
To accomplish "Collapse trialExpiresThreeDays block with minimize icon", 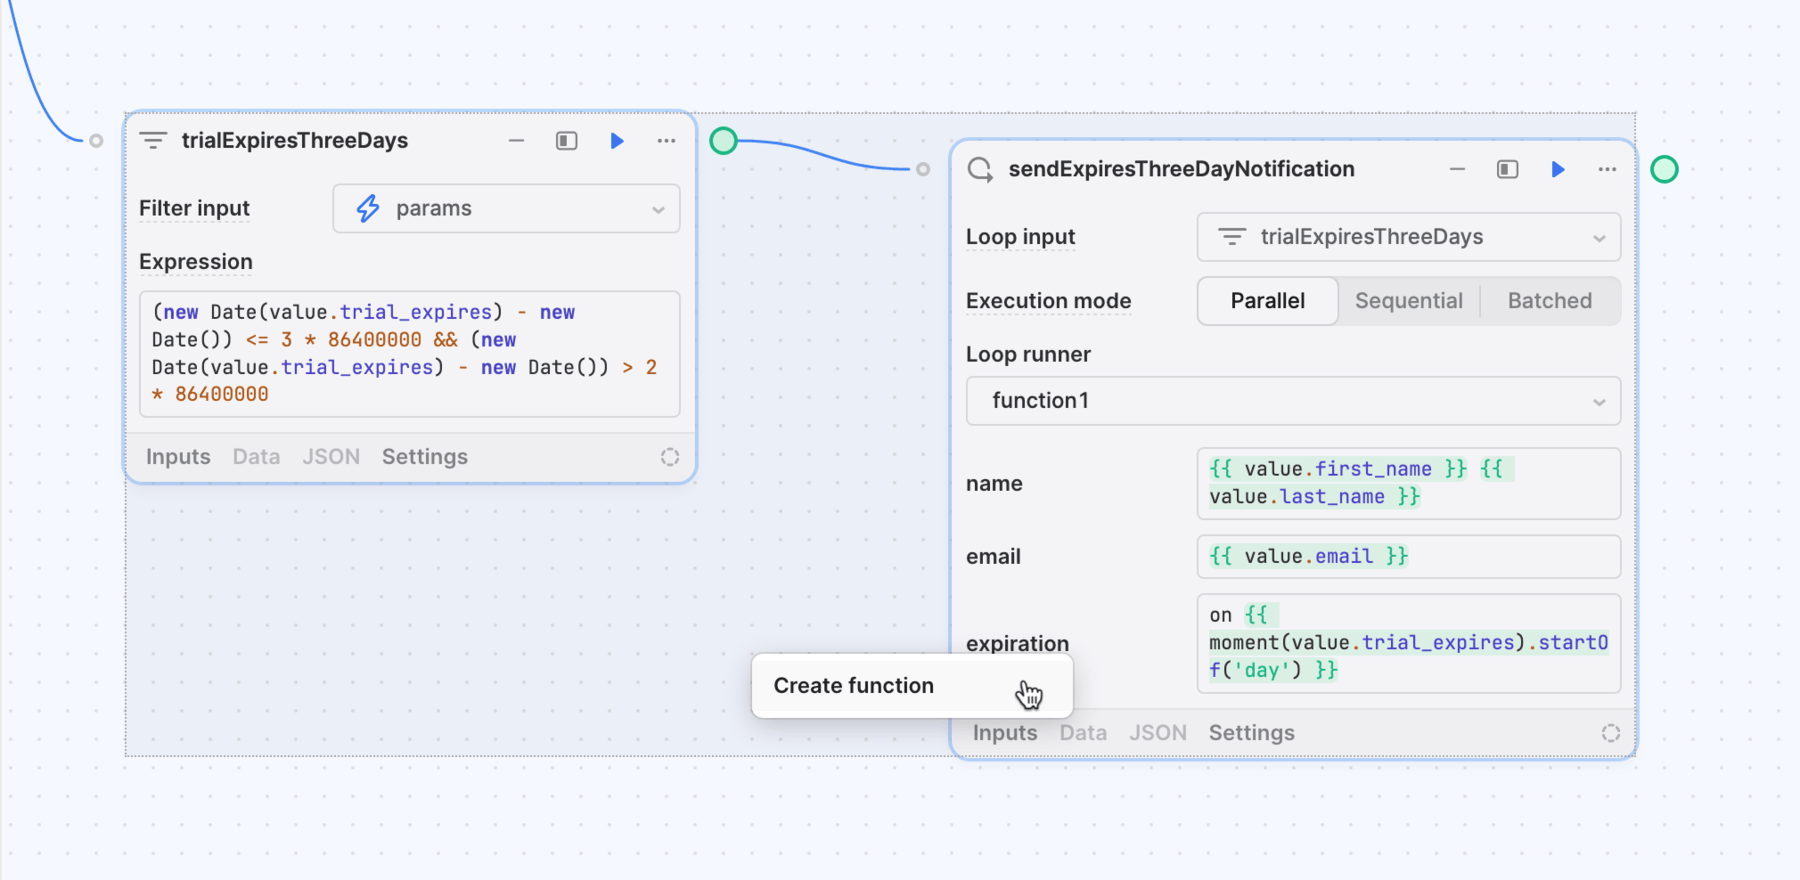I will click(516, 141).
